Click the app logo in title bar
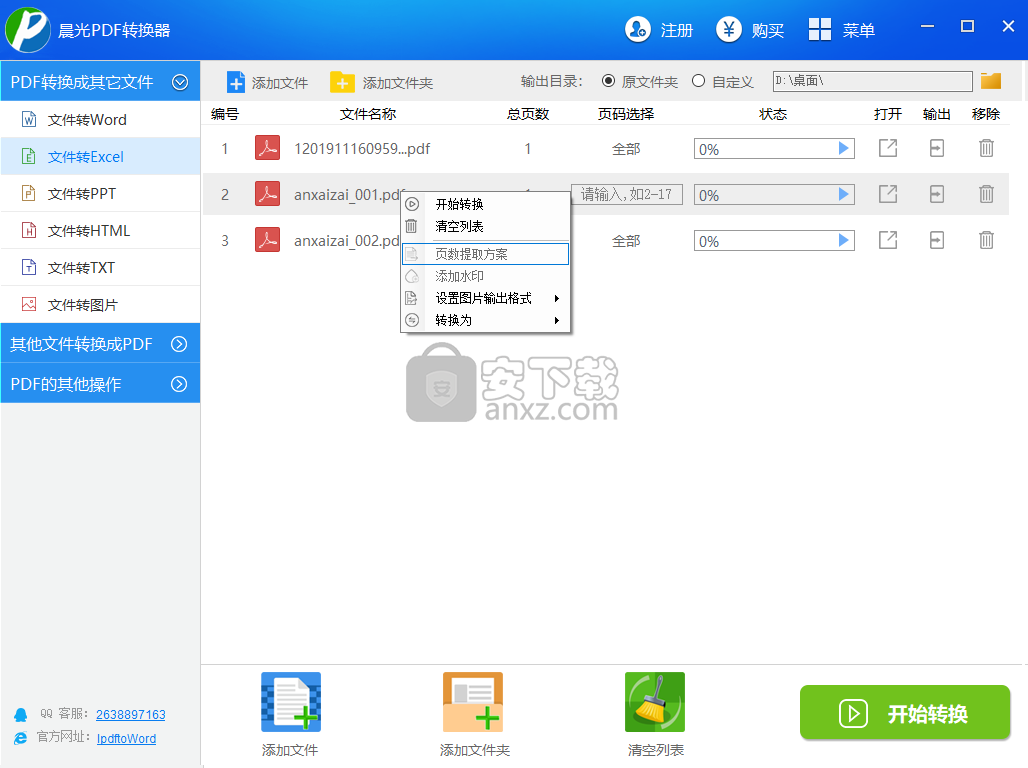Image resolution: width=1028 pixels, height=768 pixels. click(x=28, y=30)
